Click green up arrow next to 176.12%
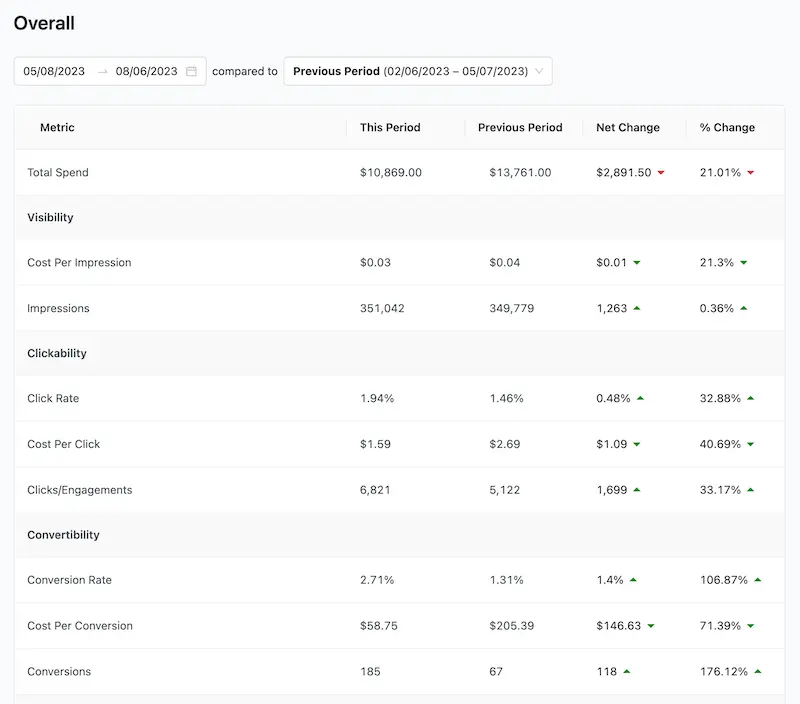 pyautogui.click(x=758, y=672)
